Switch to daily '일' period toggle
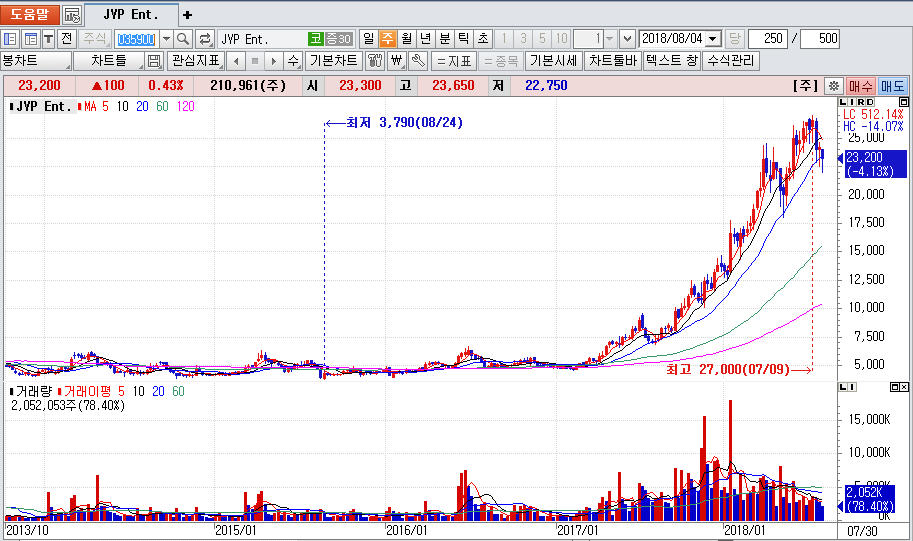 point(368,39)
